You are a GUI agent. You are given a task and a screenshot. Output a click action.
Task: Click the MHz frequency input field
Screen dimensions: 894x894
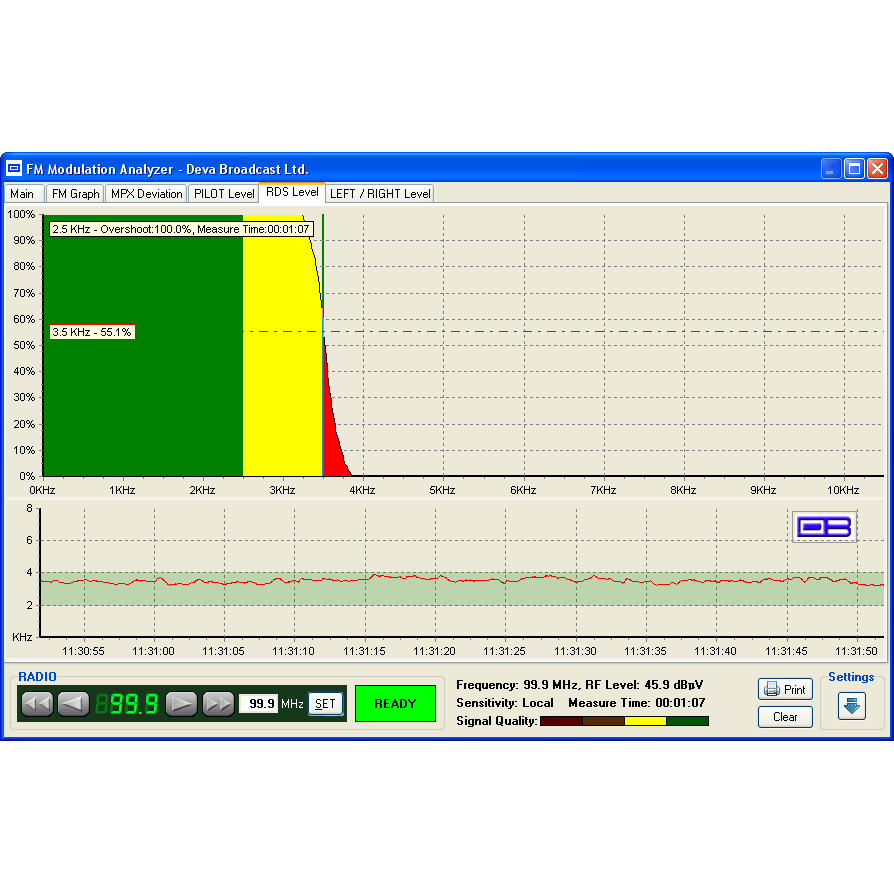coord(258,704)
